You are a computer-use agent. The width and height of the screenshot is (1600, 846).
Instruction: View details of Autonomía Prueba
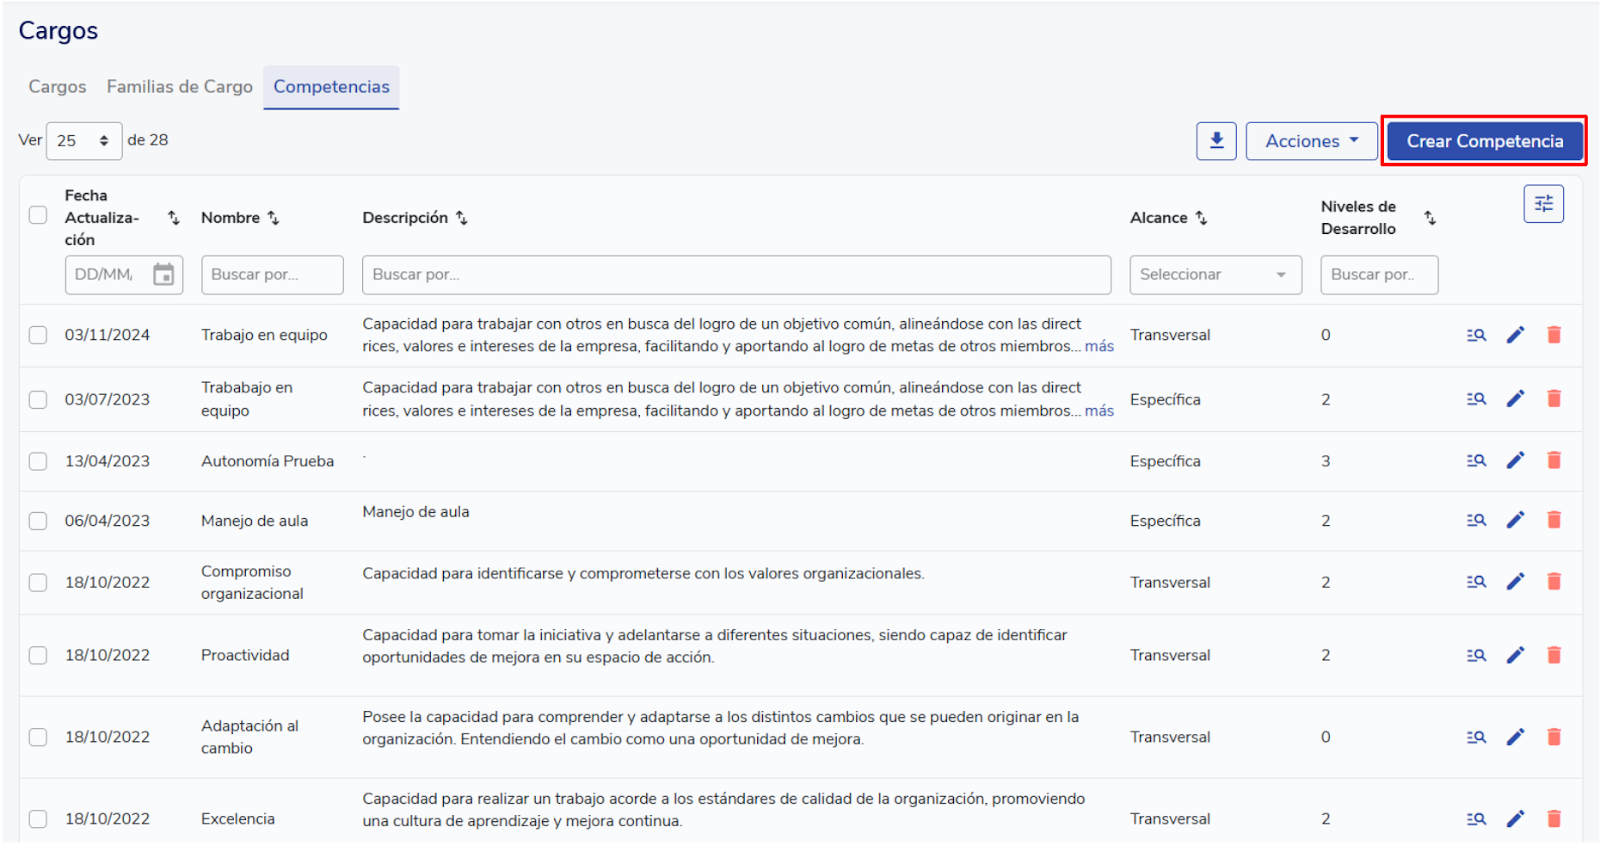[x=1476, y=461]
